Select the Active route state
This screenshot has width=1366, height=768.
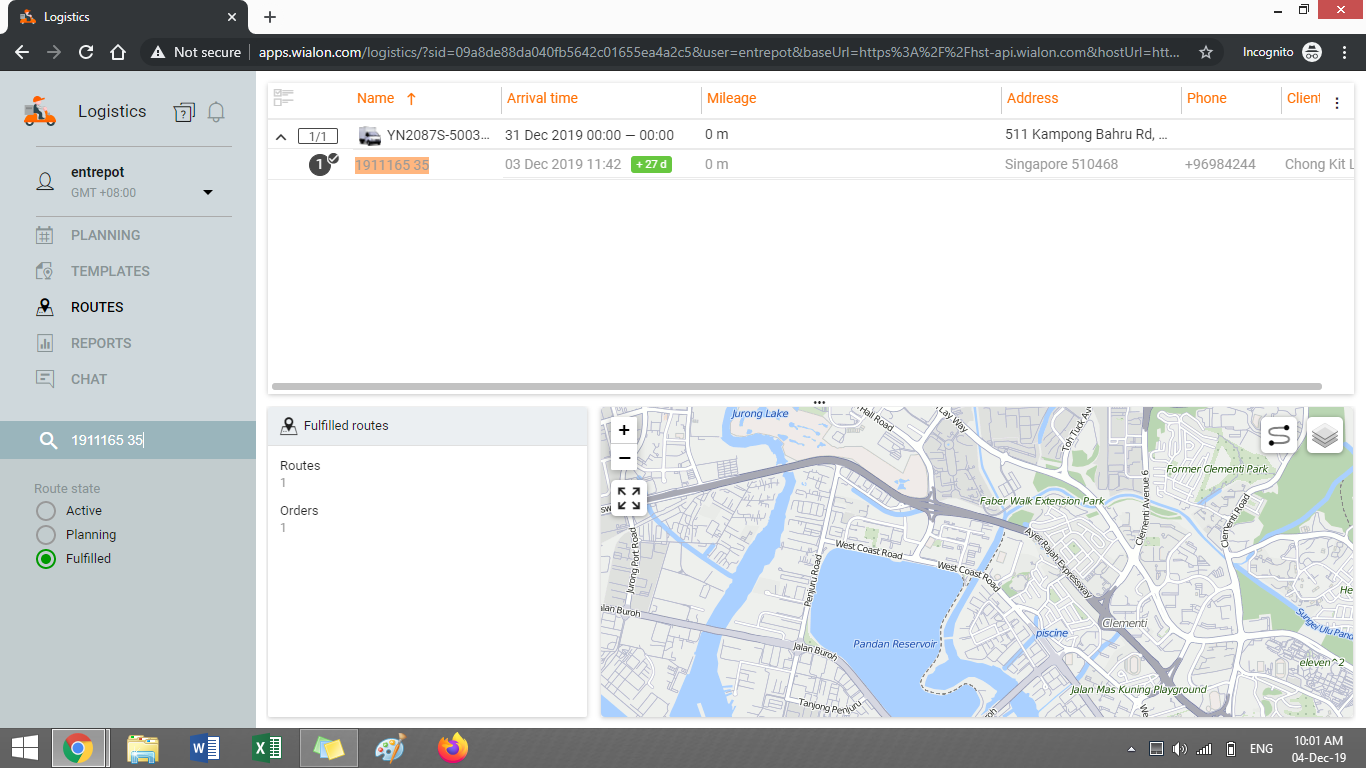point(46,511)
